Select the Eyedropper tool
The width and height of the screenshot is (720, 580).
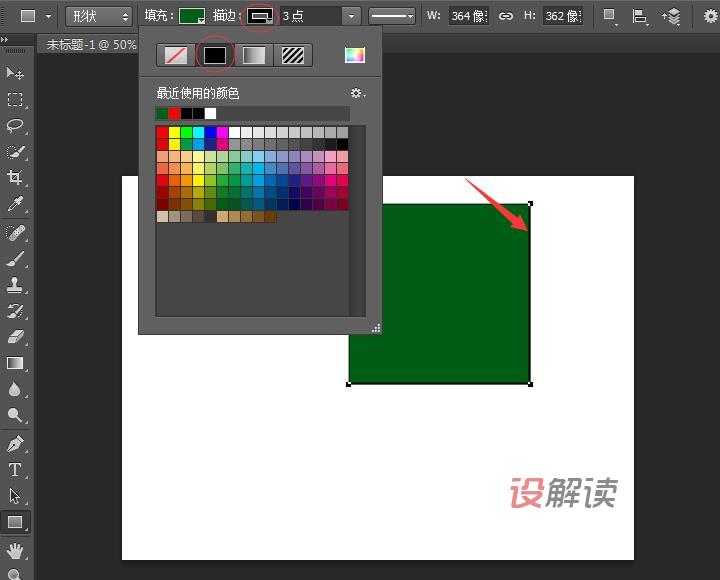(15, 205)
